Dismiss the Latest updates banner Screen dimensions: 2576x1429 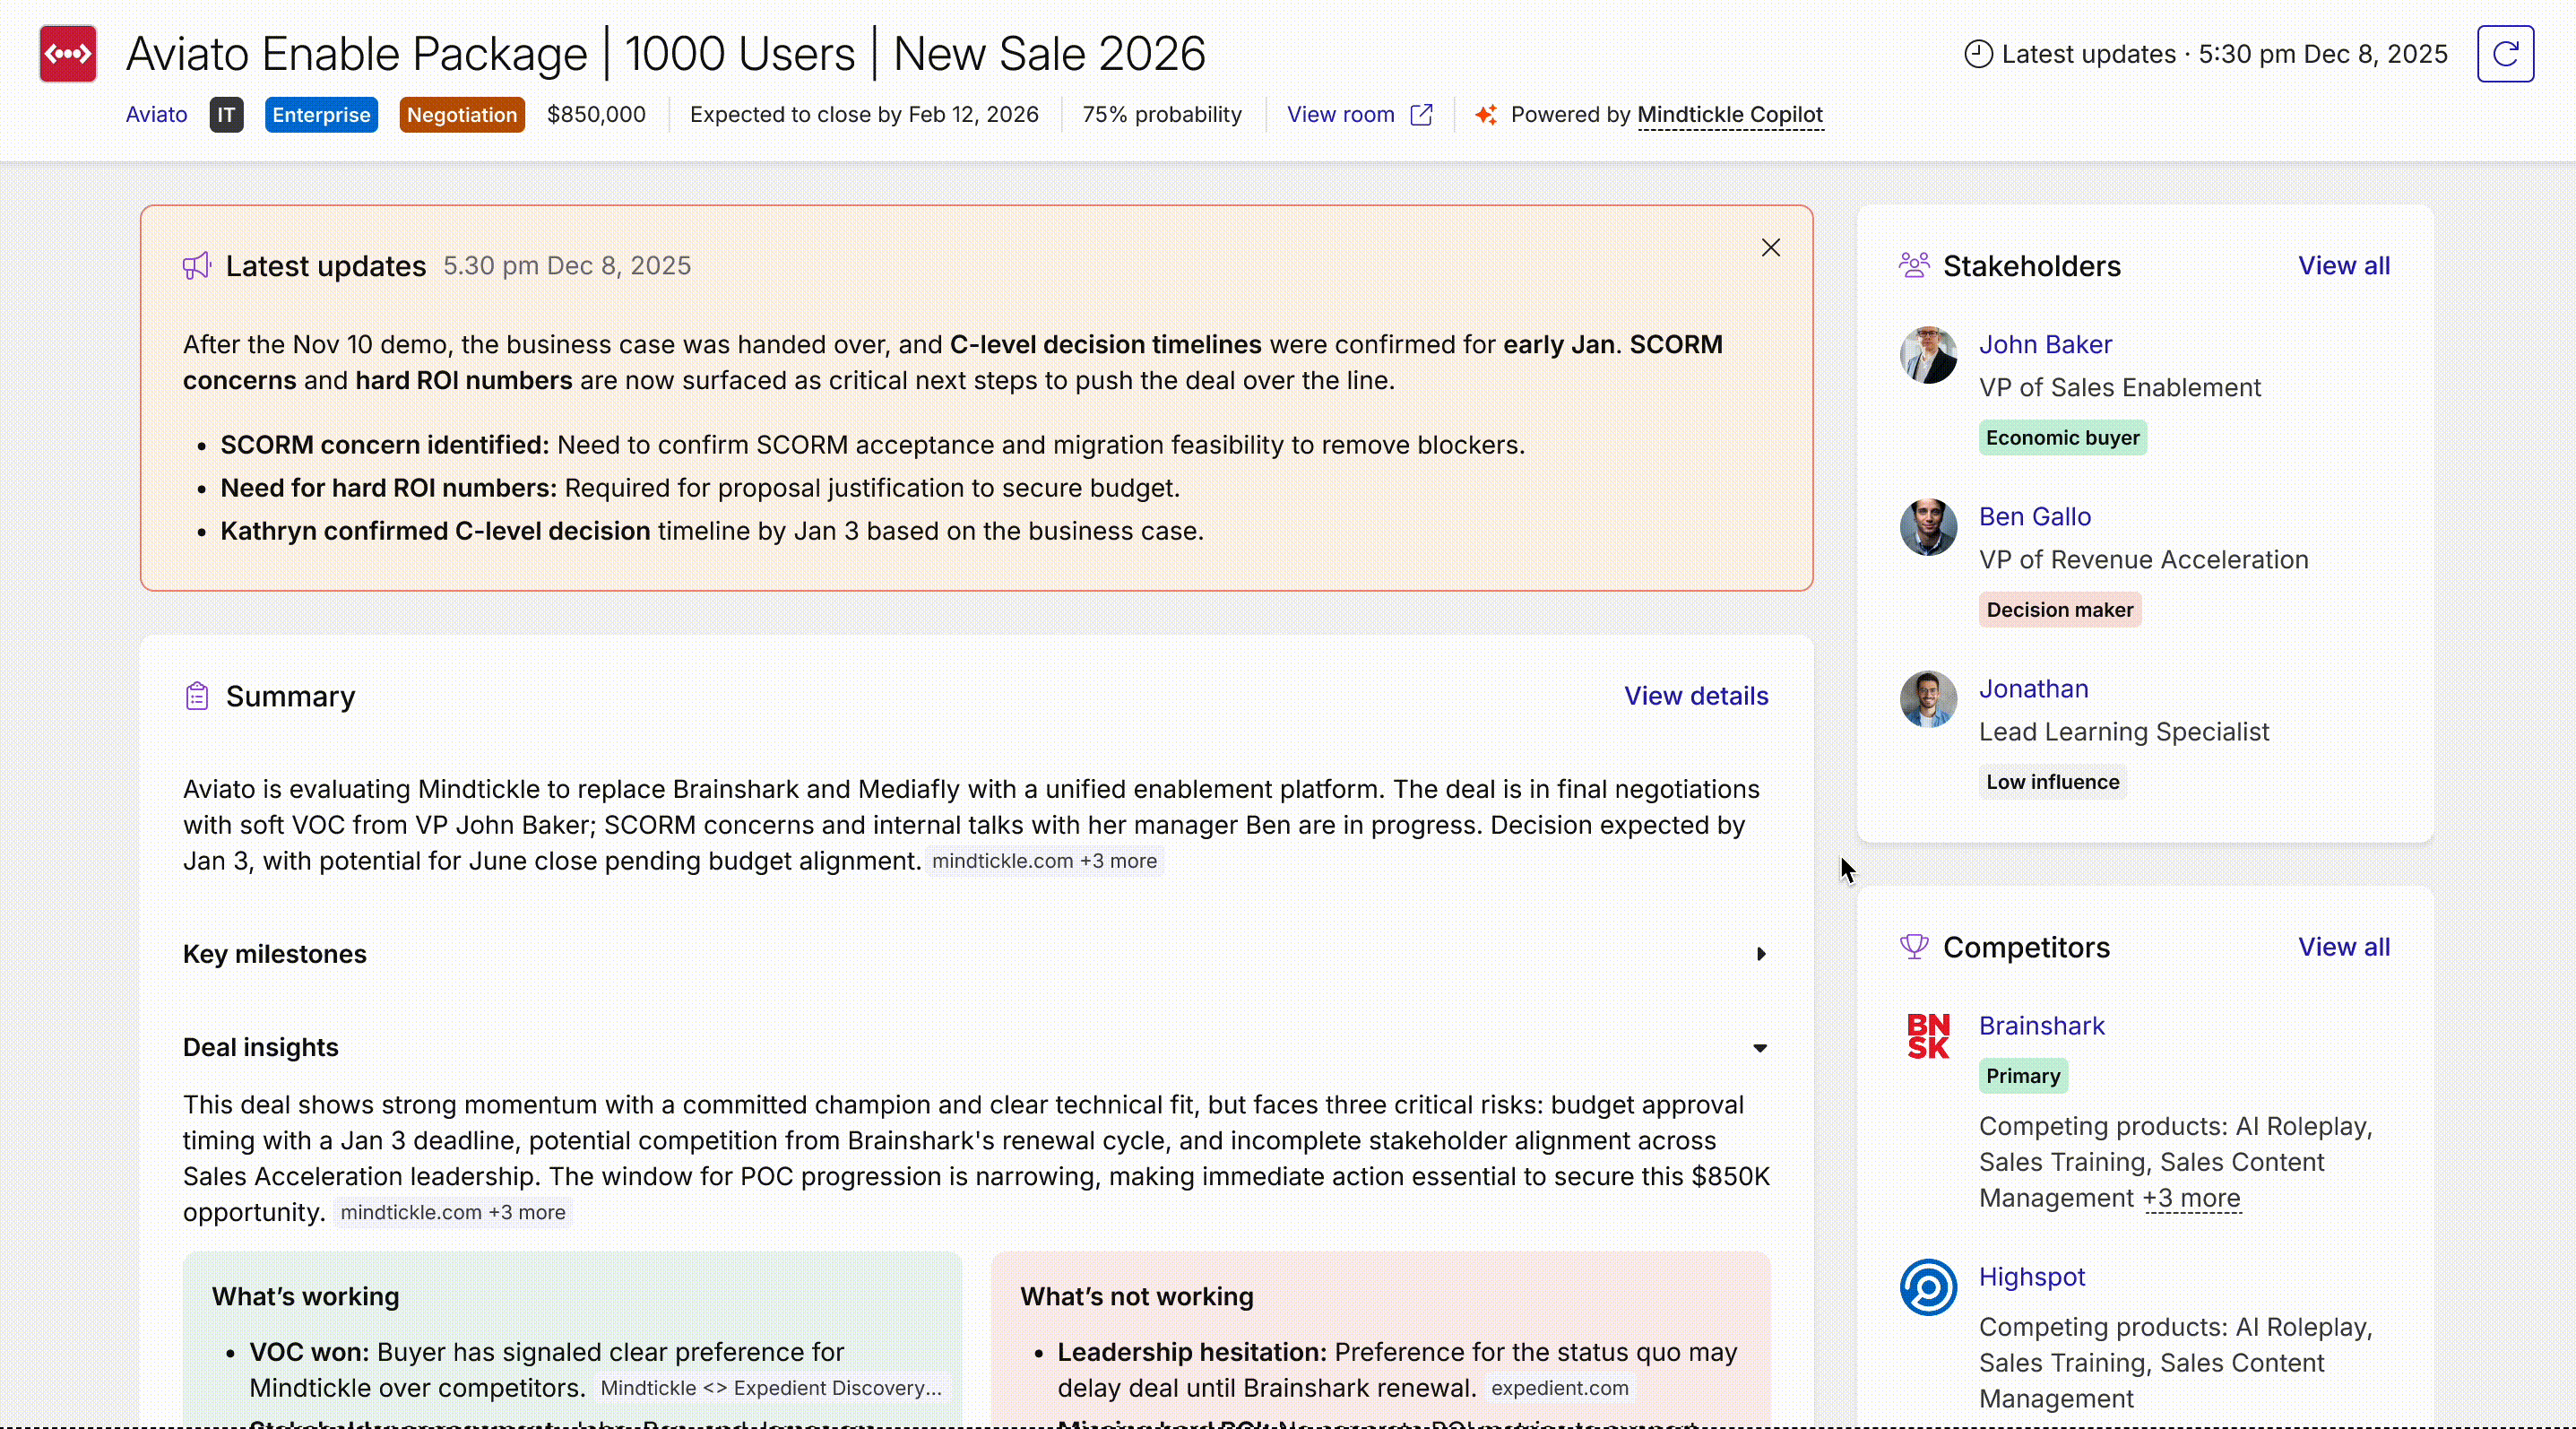[x=1770, y=248]
